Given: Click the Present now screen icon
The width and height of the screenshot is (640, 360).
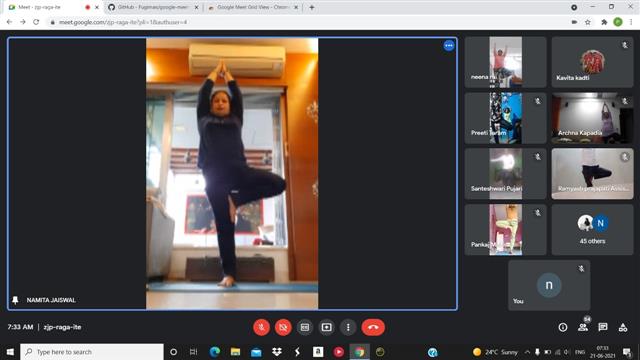Looking at the screenshot, I should coord(327,327).
